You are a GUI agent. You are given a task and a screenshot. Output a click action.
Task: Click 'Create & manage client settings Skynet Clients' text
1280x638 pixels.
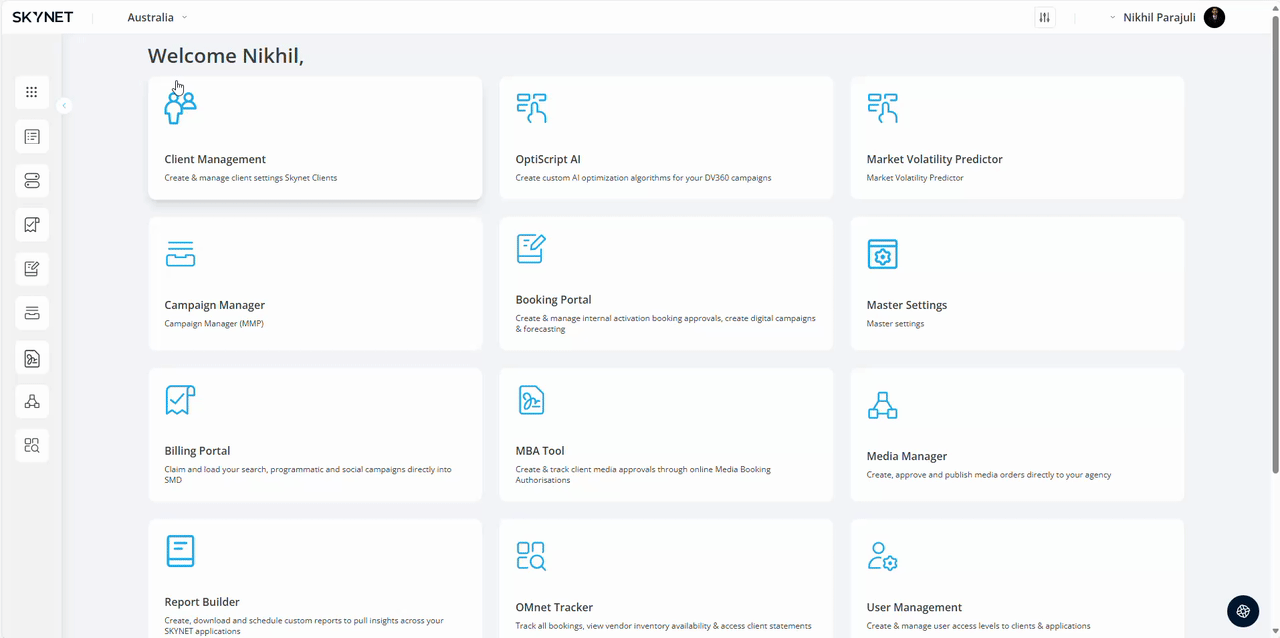(x=251, y=178)
